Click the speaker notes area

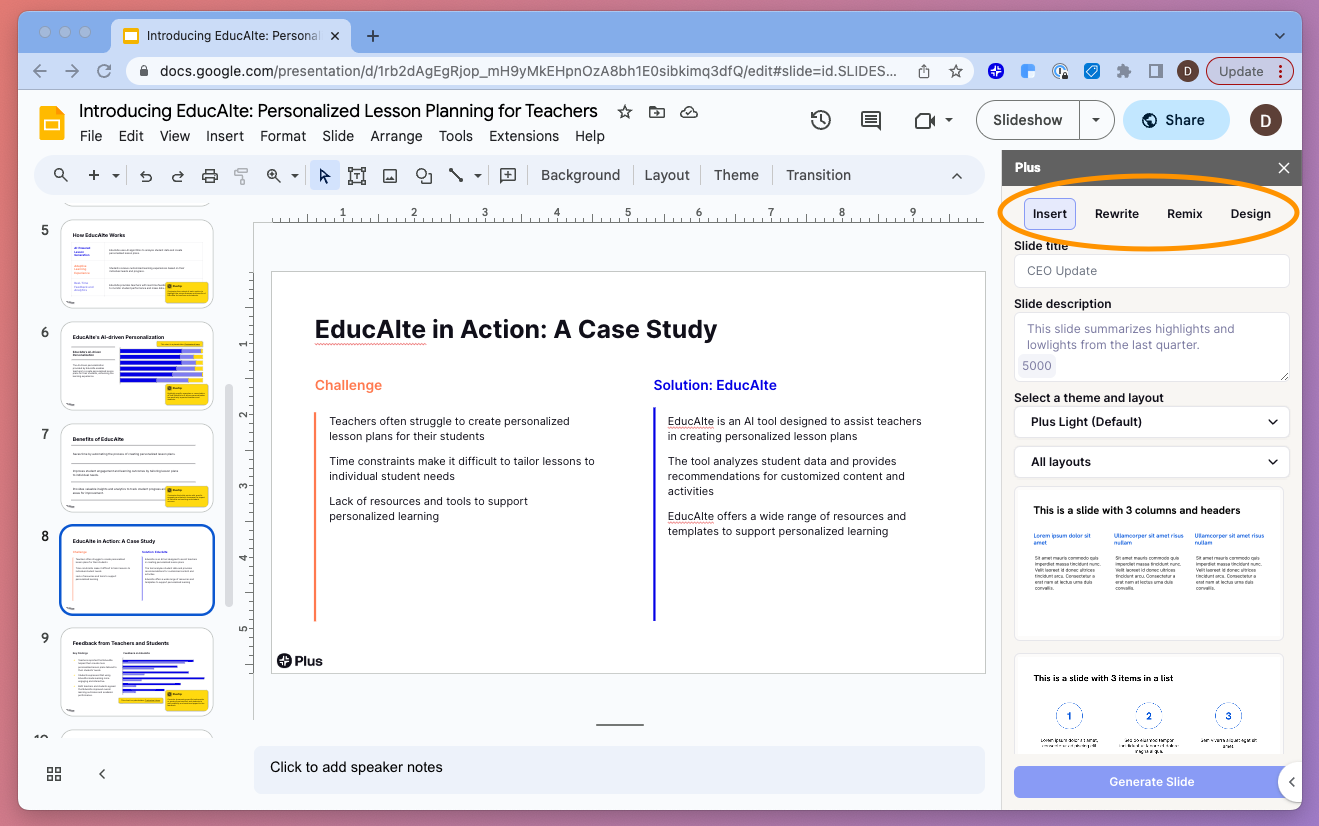[x=619, y=768]
